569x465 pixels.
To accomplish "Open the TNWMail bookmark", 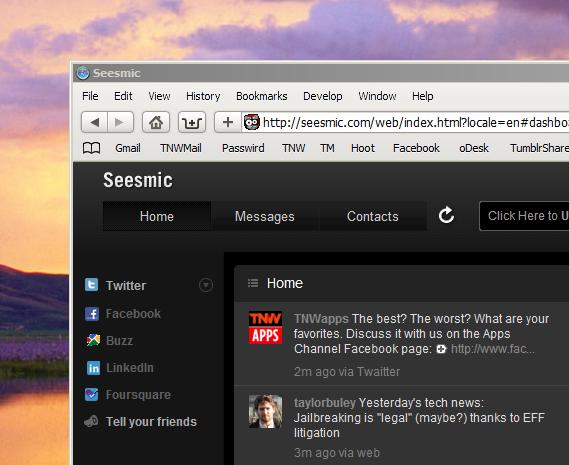I will click(x=181, y=148).
